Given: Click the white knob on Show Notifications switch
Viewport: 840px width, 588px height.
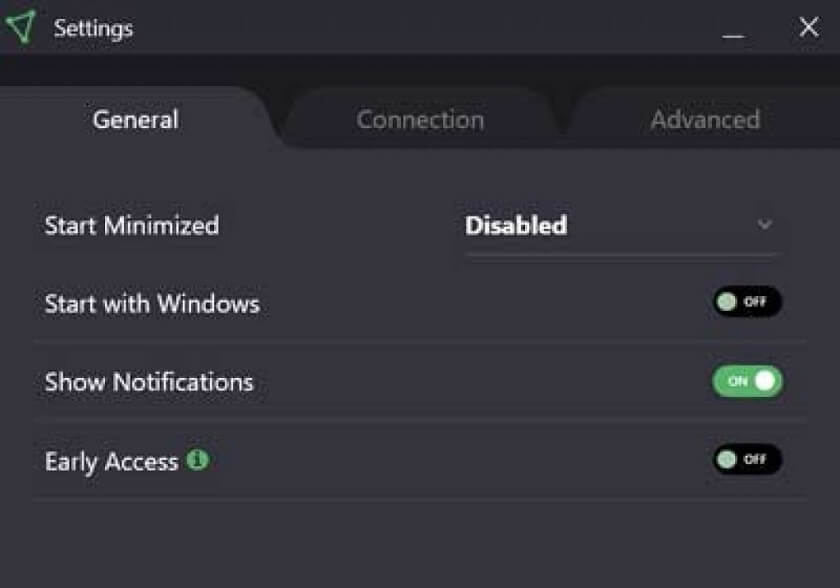Looking at the screenshot, I should click(764, 381).
